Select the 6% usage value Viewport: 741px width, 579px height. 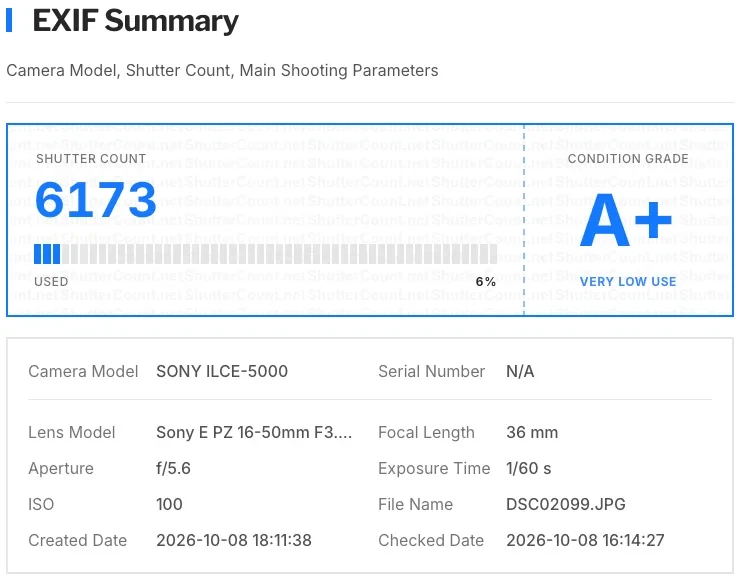coord(485,282)
